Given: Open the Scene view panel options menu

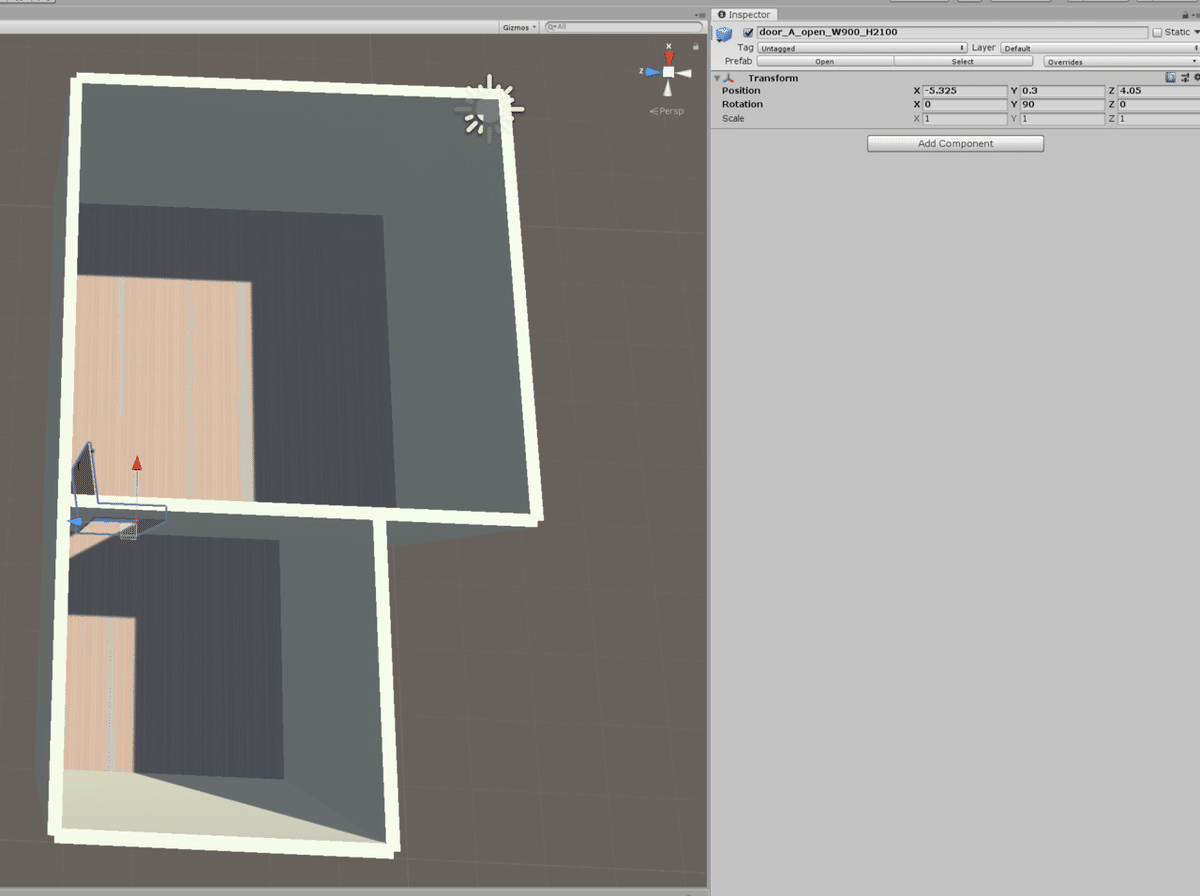Looking at the screenshot, I should point(698,14).
